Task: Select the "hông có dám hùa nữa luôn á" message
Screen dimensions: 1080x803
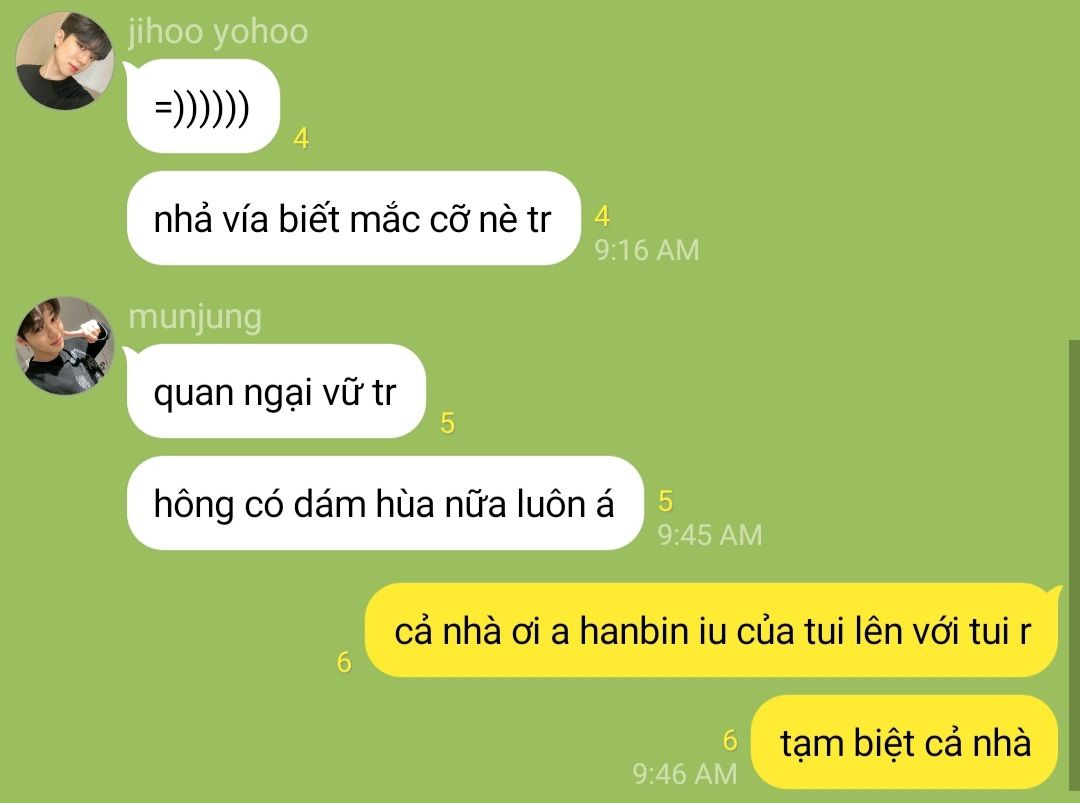Action: (x=385, y=503)
